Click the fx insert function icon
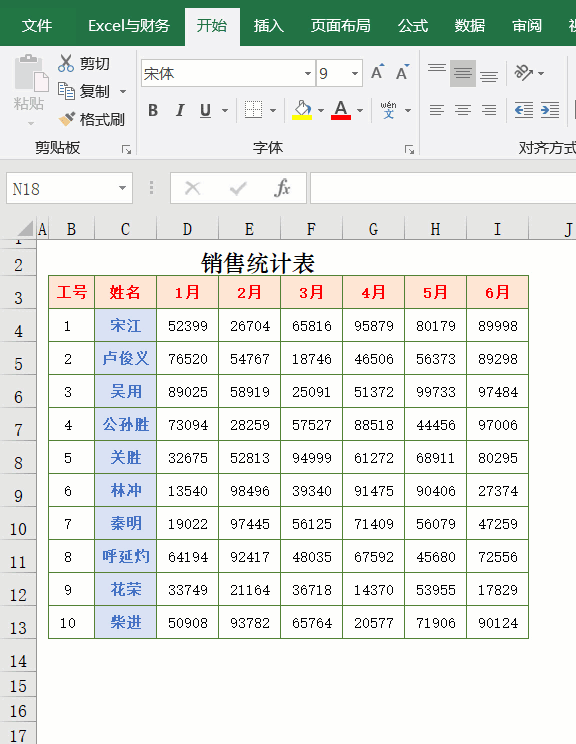 (282, 188)
